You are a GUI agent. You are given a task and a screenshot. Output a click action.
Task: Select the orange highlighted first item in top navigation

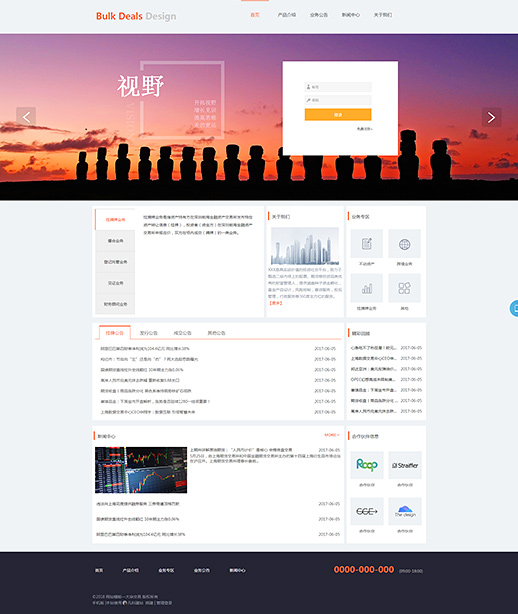[x=255, y=15]
